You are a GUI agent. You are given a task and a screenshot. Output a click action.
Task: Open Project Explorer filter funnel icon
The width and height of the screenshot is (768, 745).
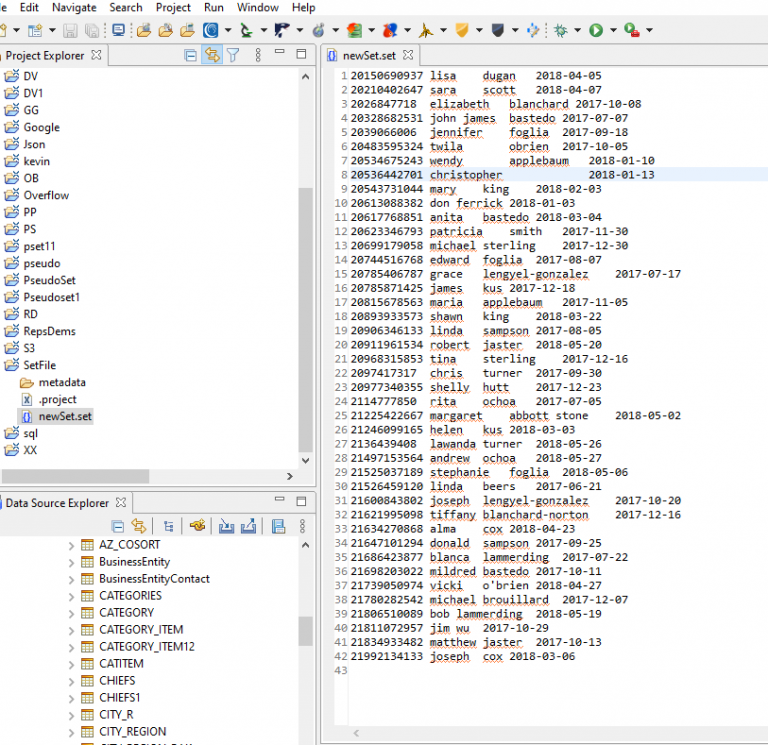(x=233, y=55)
